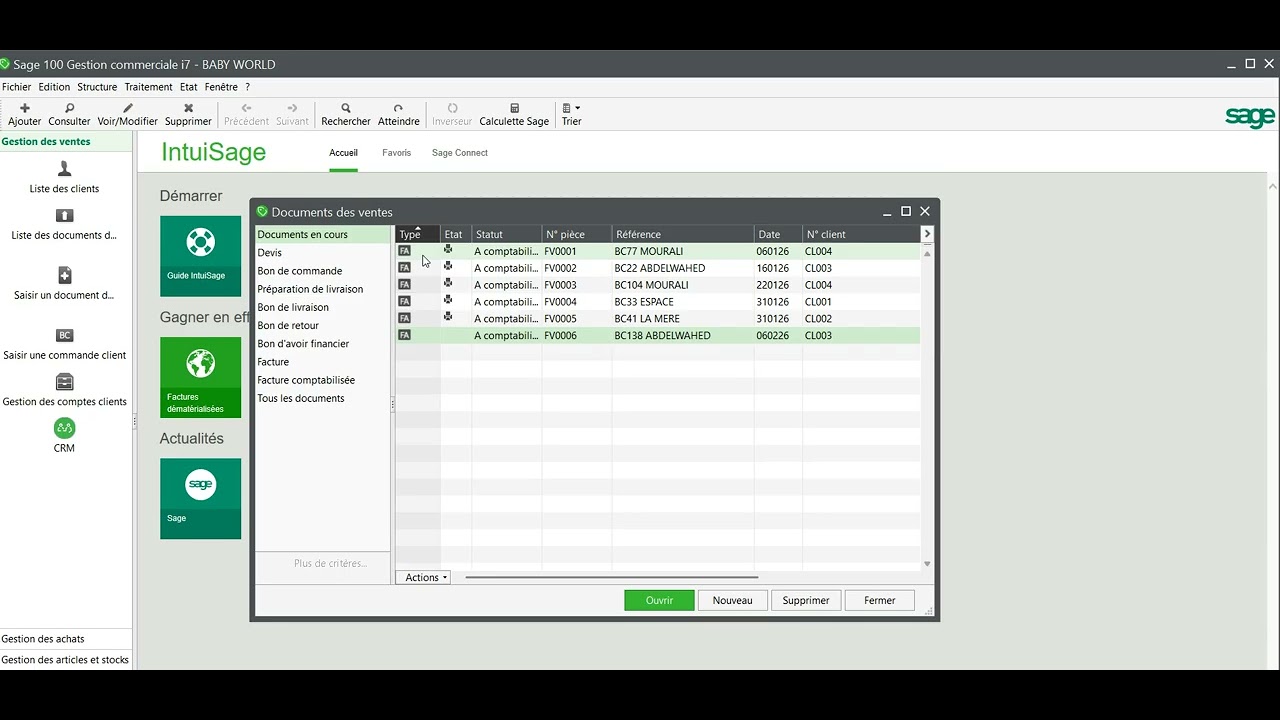Select Devis document type
This screenshot has height=720, width=1280.
click(270, 253)
